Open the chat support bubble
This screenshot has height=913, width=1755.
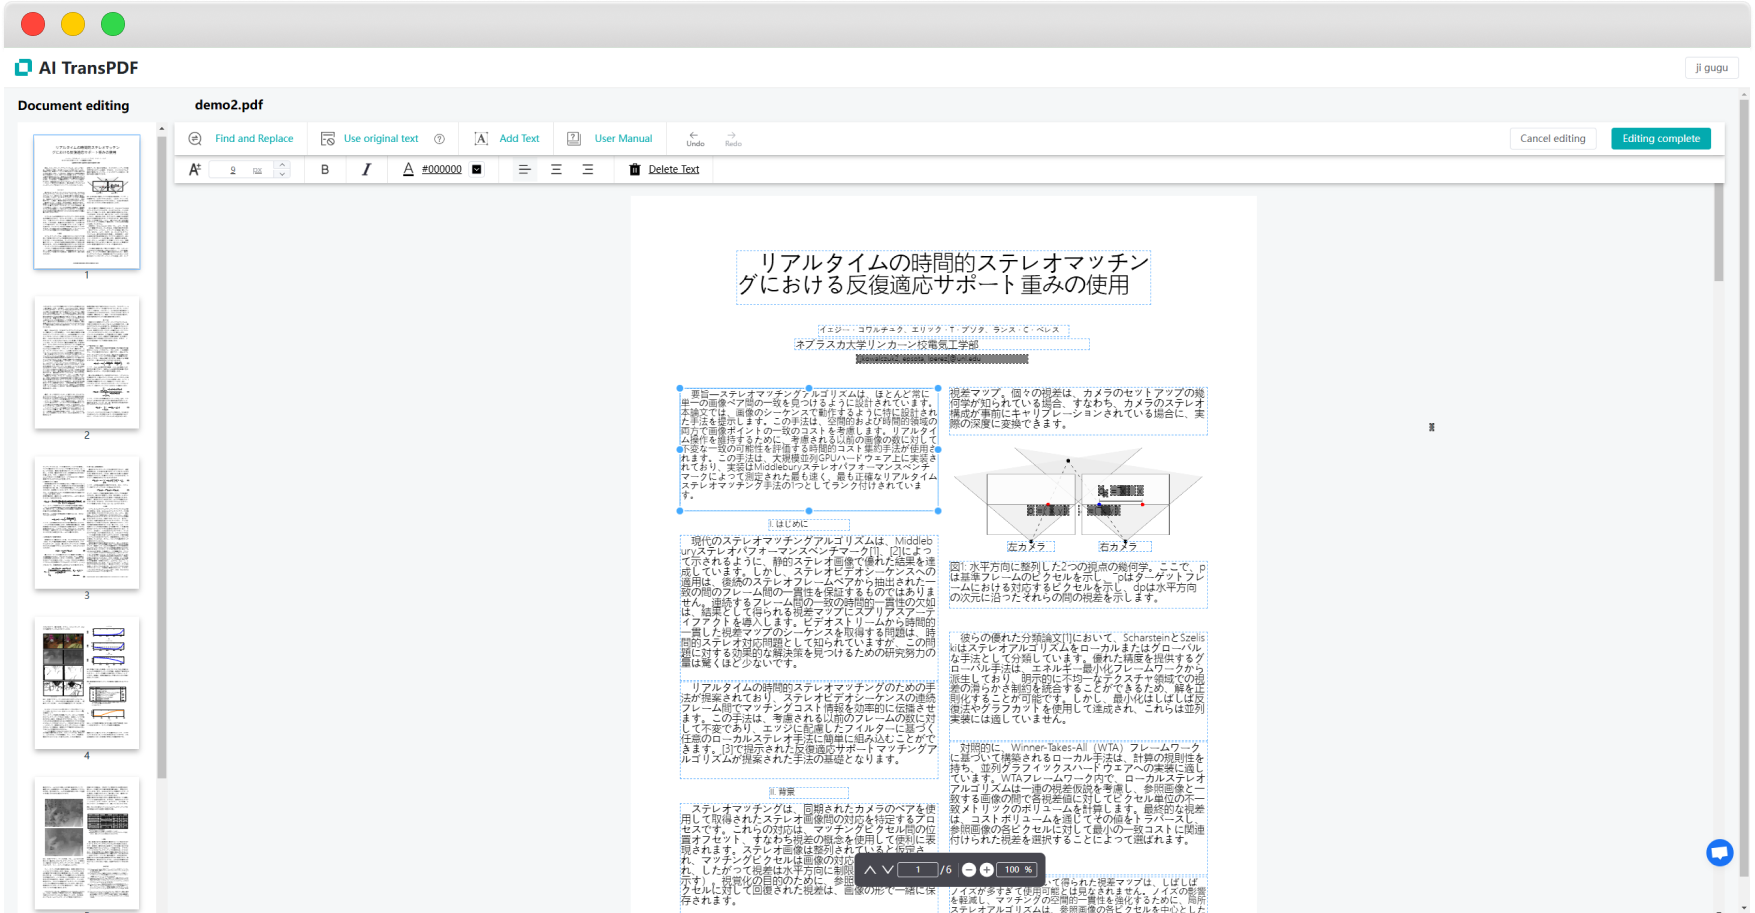coord(1719,853)
